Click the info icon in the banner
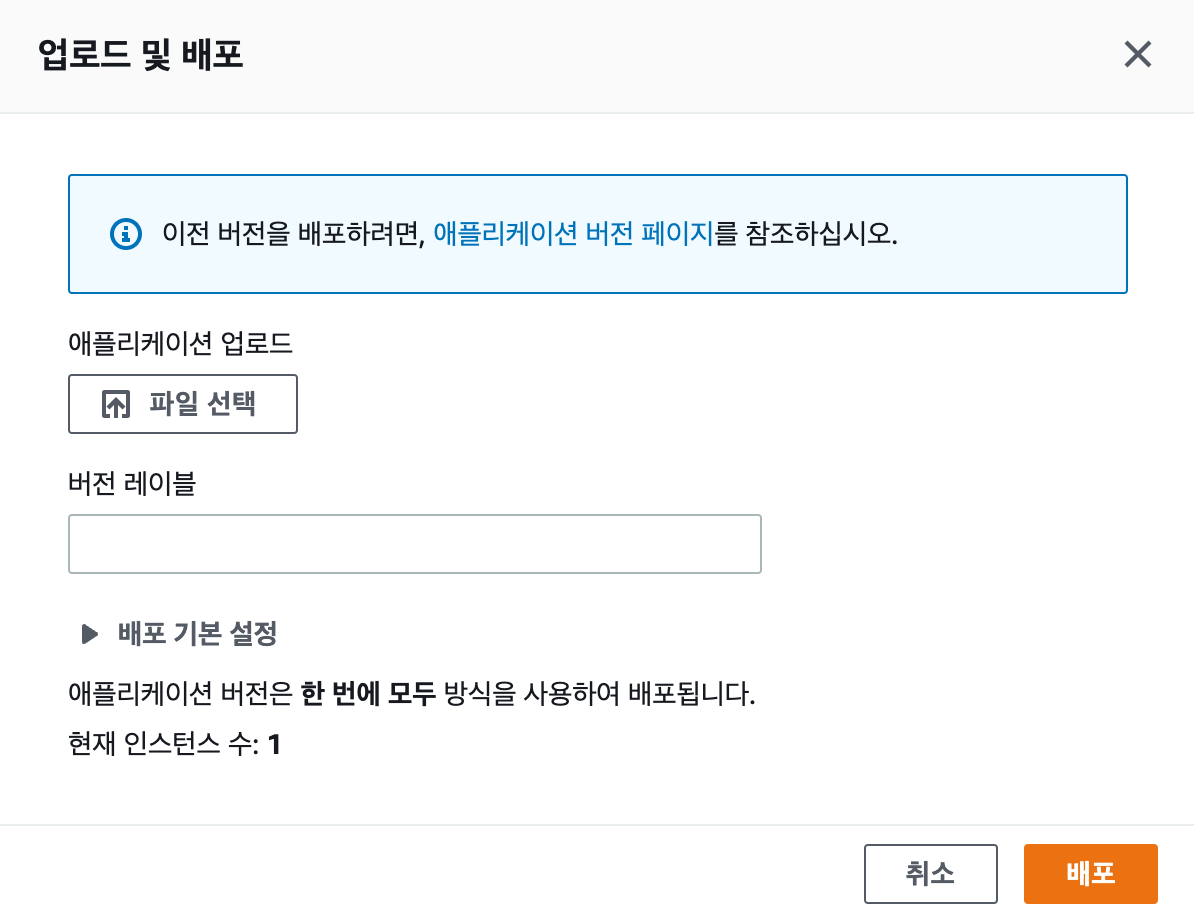Viewport: 1194px width, 920px height. pyautogui.click(x=125, y=234)
